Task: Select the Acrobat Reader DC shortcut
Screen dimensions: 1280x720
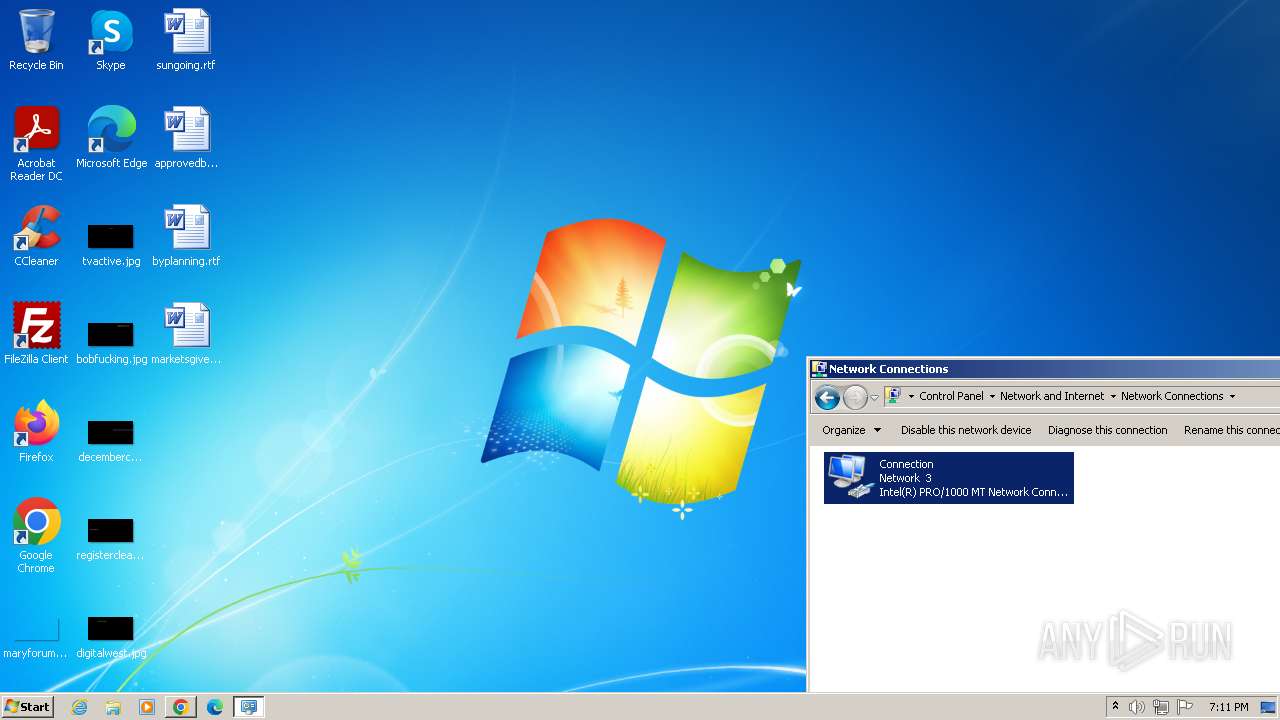Action: [x=36, y=144]
